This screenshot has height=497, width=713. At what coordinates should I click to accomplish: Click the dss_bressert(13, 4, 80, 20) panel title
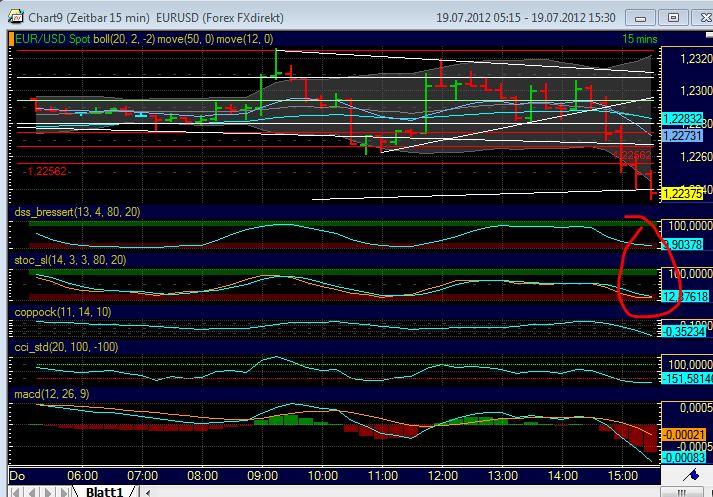(77, 212)
